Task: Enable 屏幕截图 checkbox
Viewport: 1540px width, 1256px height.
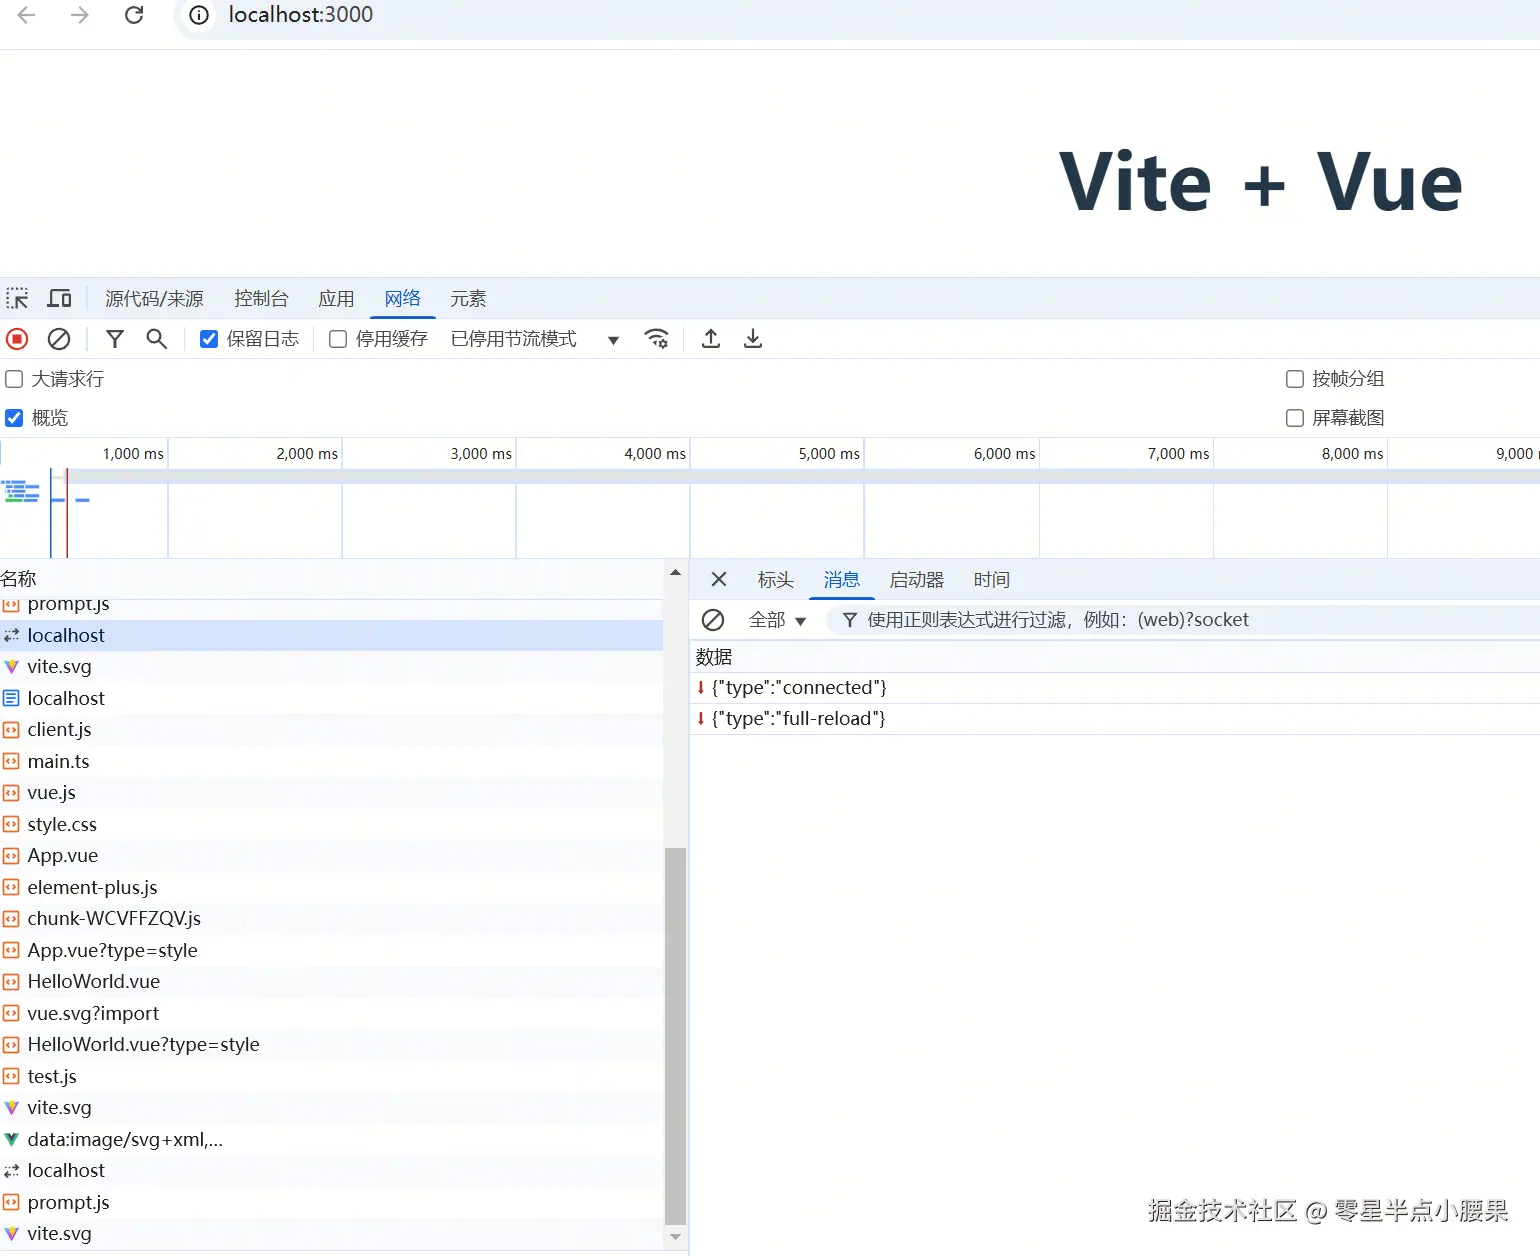Action: tap(1295, 418)
